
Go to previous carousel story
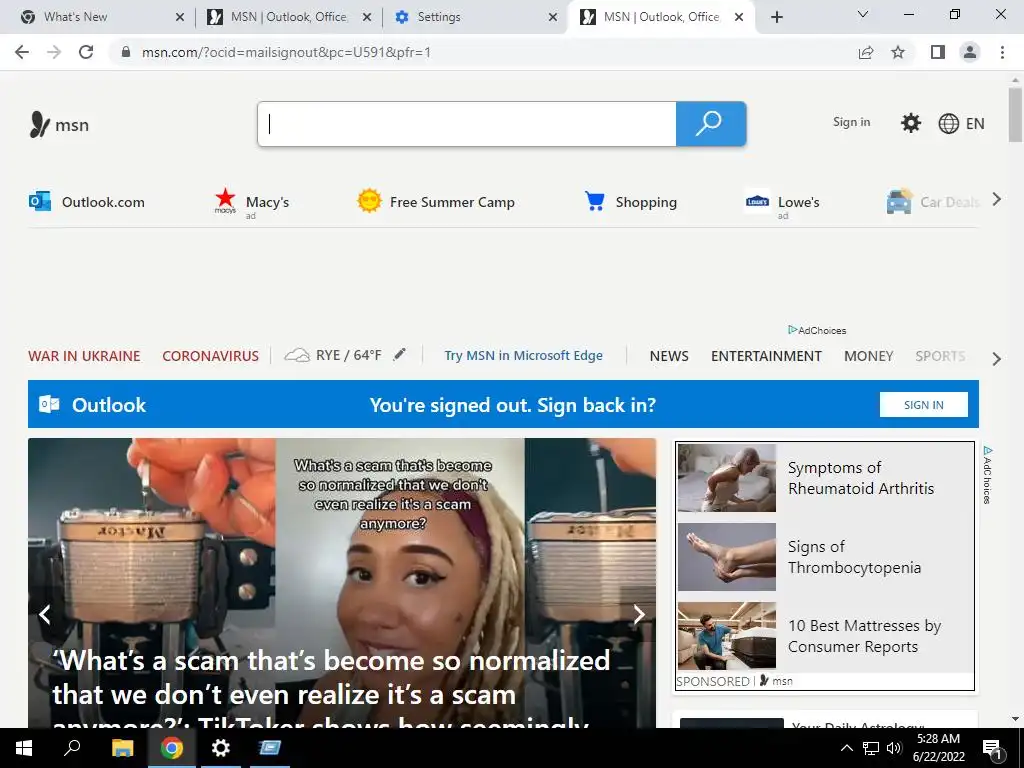(45, 614)
